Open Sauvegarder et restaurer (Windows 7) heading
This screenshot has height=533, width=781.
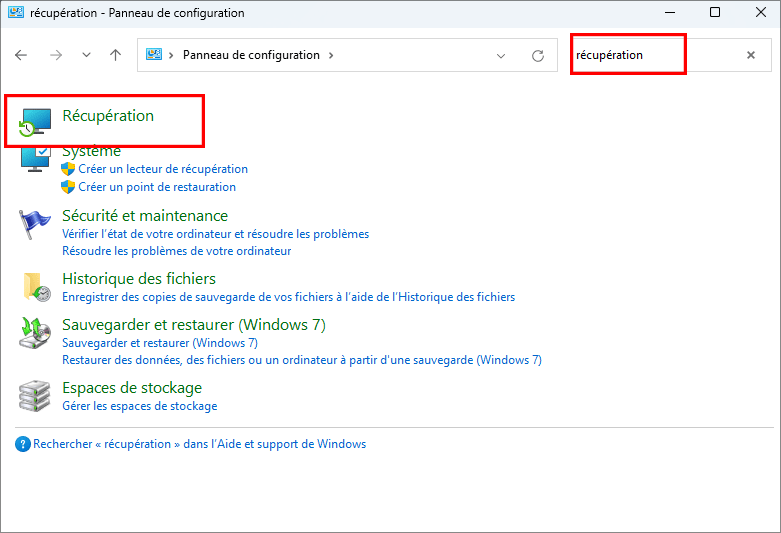(194, 325)
